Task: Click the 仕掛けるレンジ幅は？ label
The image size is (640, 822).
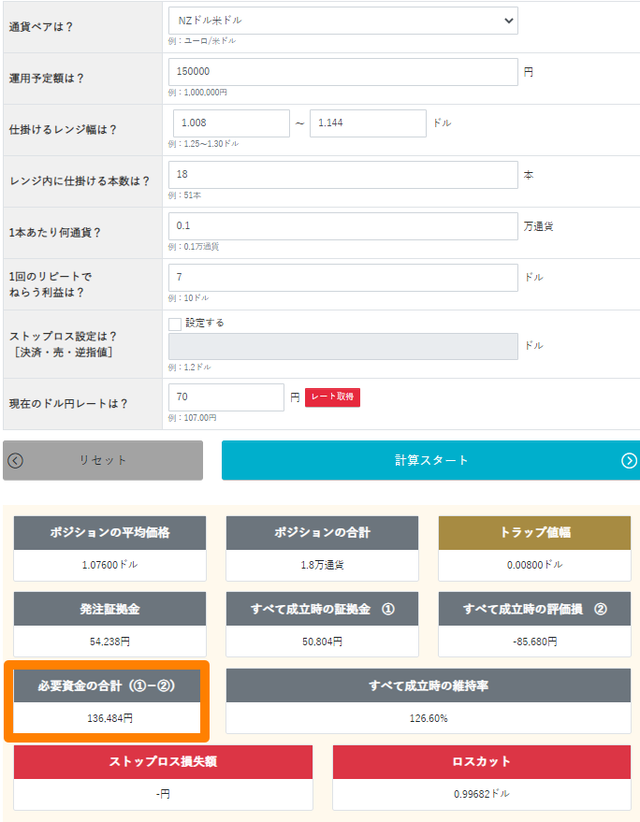Action: click(63, 130)
